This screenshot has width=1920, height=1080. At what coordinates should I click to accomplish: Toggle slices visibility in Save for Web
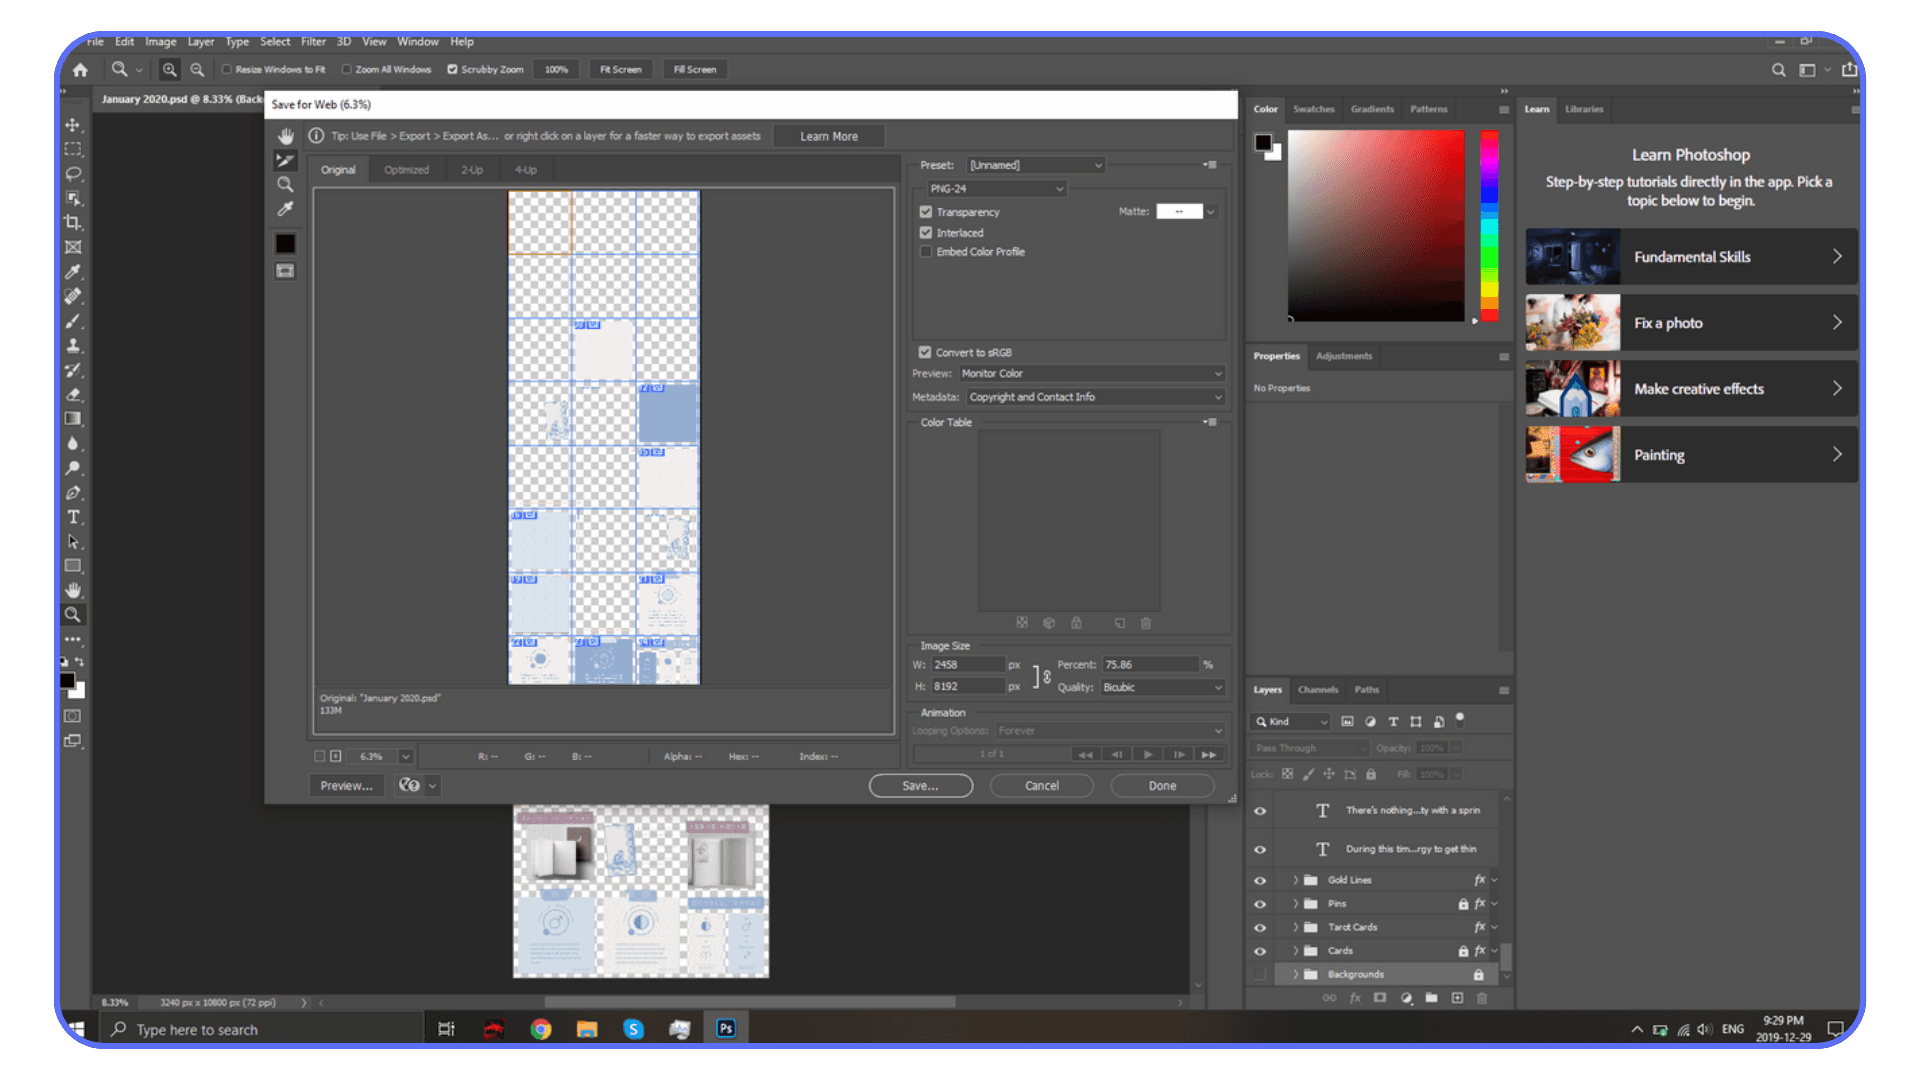click(x=286, y=271)
